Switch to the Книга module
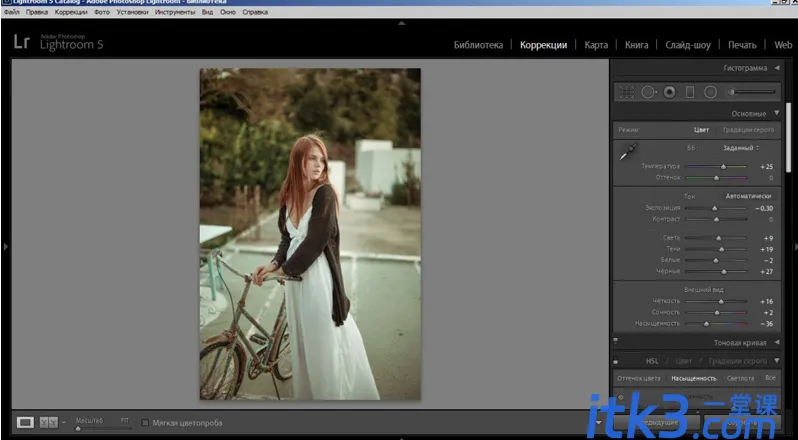The image size is (798, 440). [x=637, y=45]
